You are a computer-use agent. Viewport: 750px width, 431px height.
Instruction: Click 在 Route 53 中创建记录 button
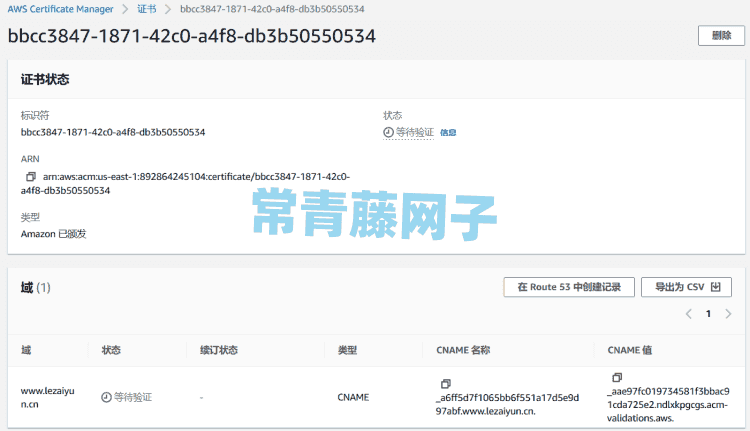(x=569, y=287)
